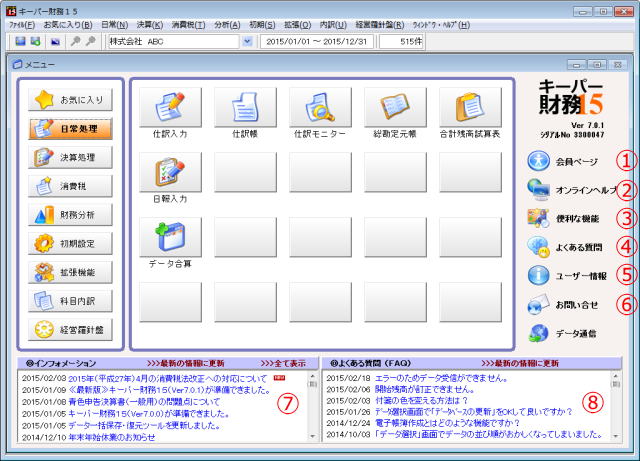Open the 経営羅針盤(R) menu
The width and height of the screenshot is (640, 461).
[380, 25]
